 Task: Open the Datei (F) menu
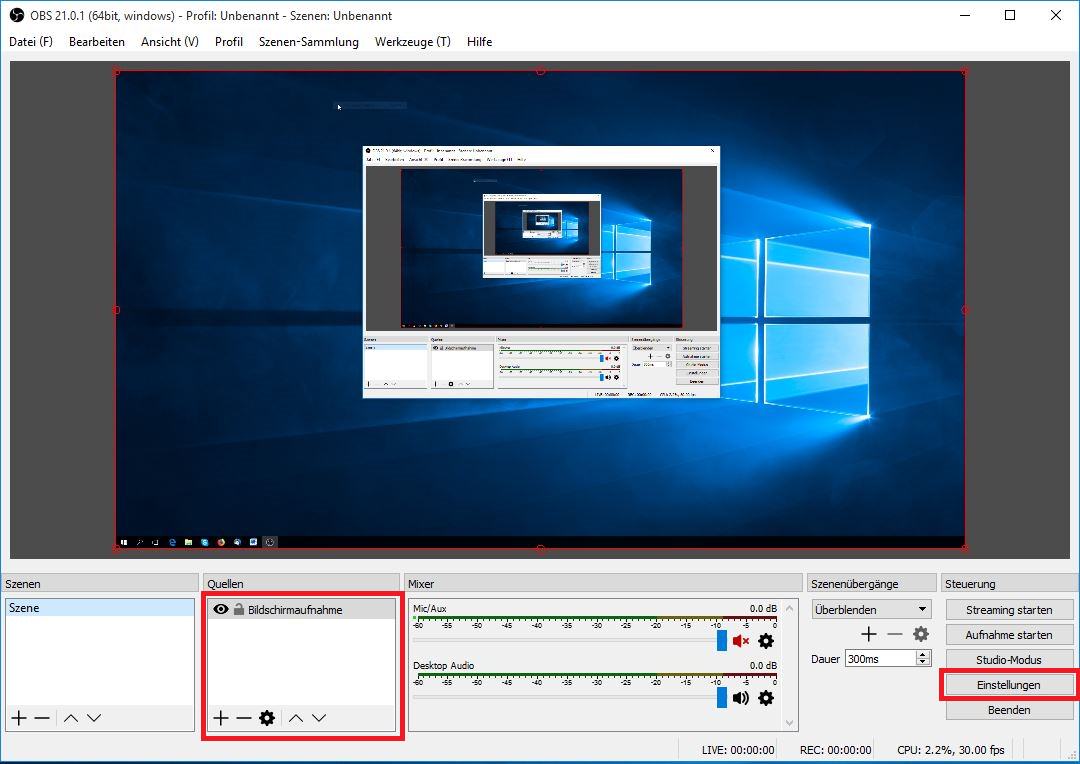pos(31,41)
